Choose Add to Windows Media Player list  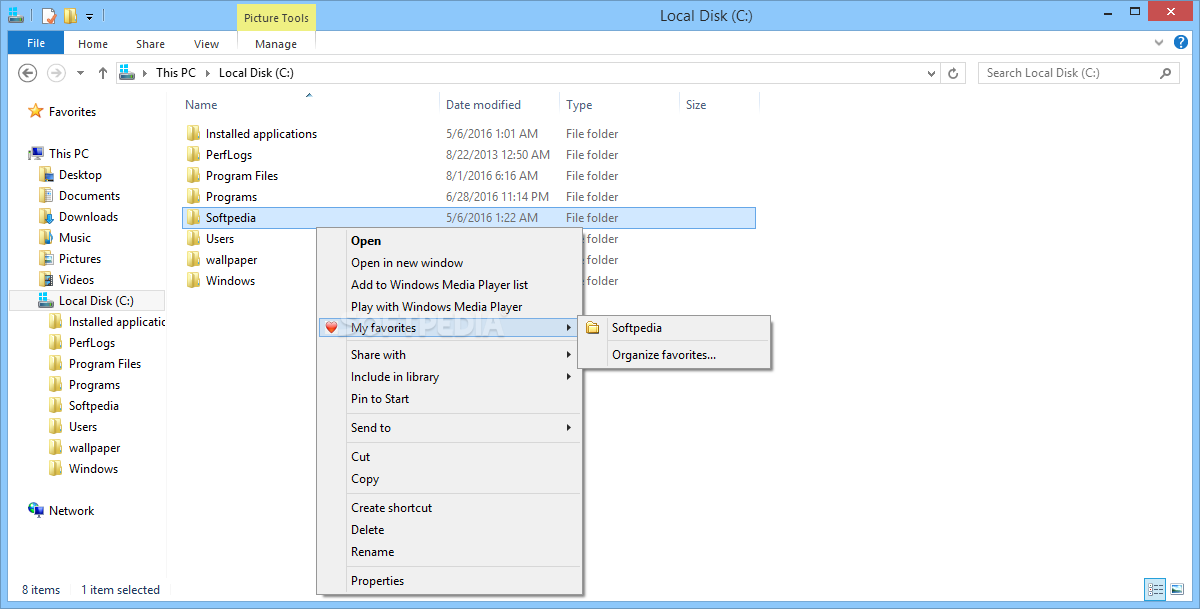tap(450, 285)
